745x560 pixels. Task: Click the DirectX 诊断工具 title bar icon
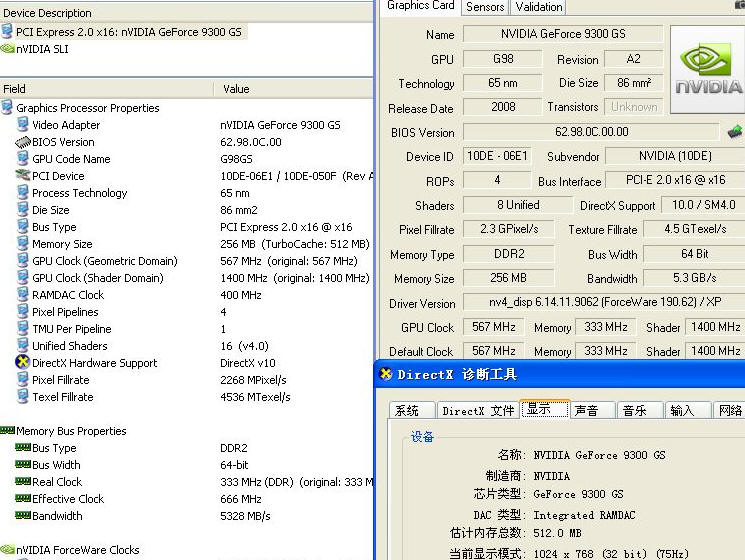[386, 374]
